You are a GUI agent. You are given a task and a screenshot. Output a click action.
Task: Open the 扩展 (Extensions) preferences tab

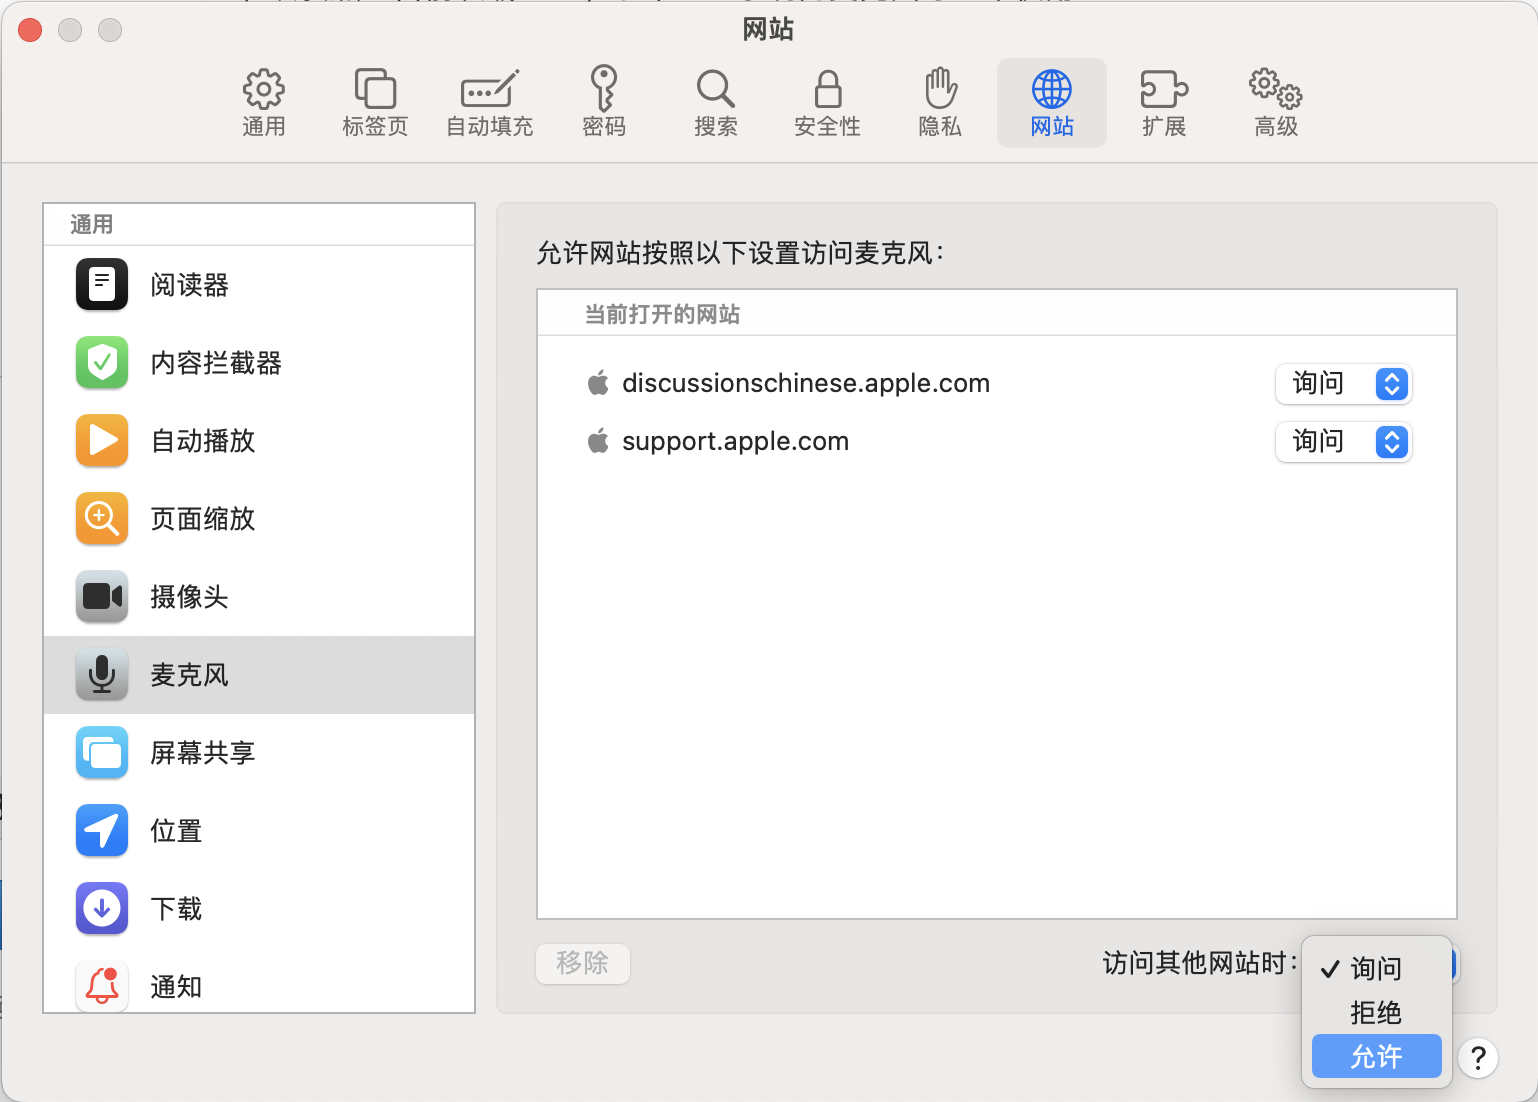(x=1164, y=103)
